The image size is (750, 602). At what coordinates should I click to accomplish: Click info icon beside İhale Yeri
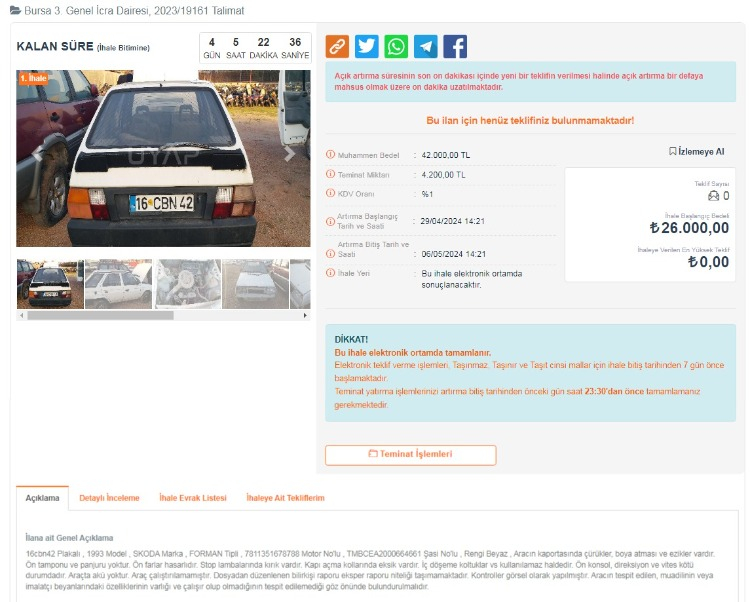click(x=330, y=273)
